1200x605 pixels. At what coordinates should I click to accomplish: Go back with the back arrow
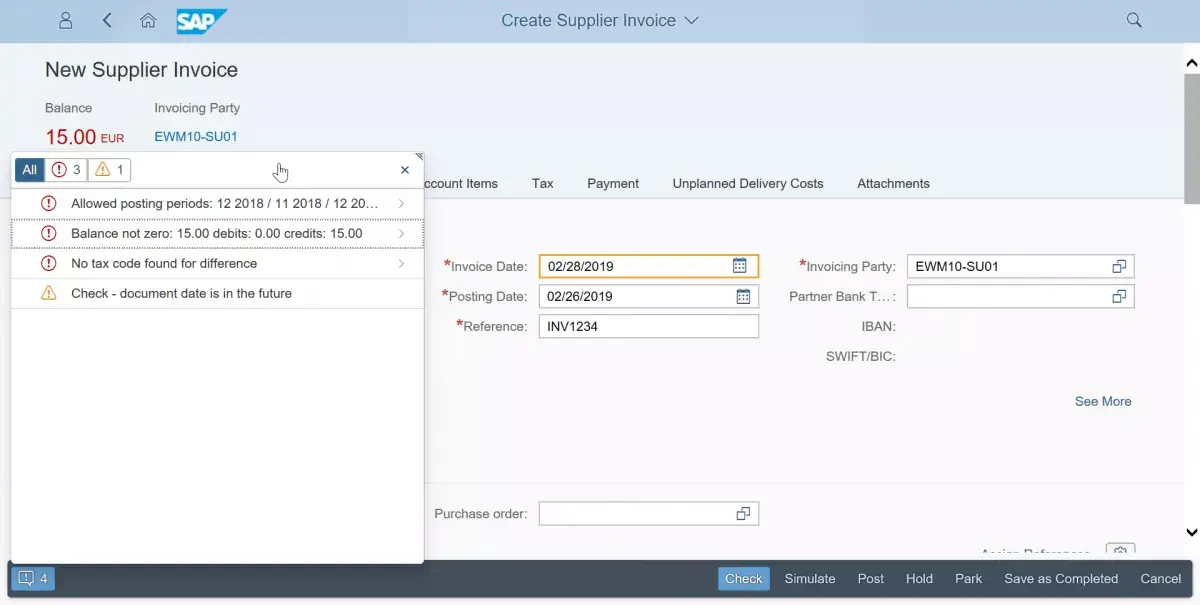[107, 20]
